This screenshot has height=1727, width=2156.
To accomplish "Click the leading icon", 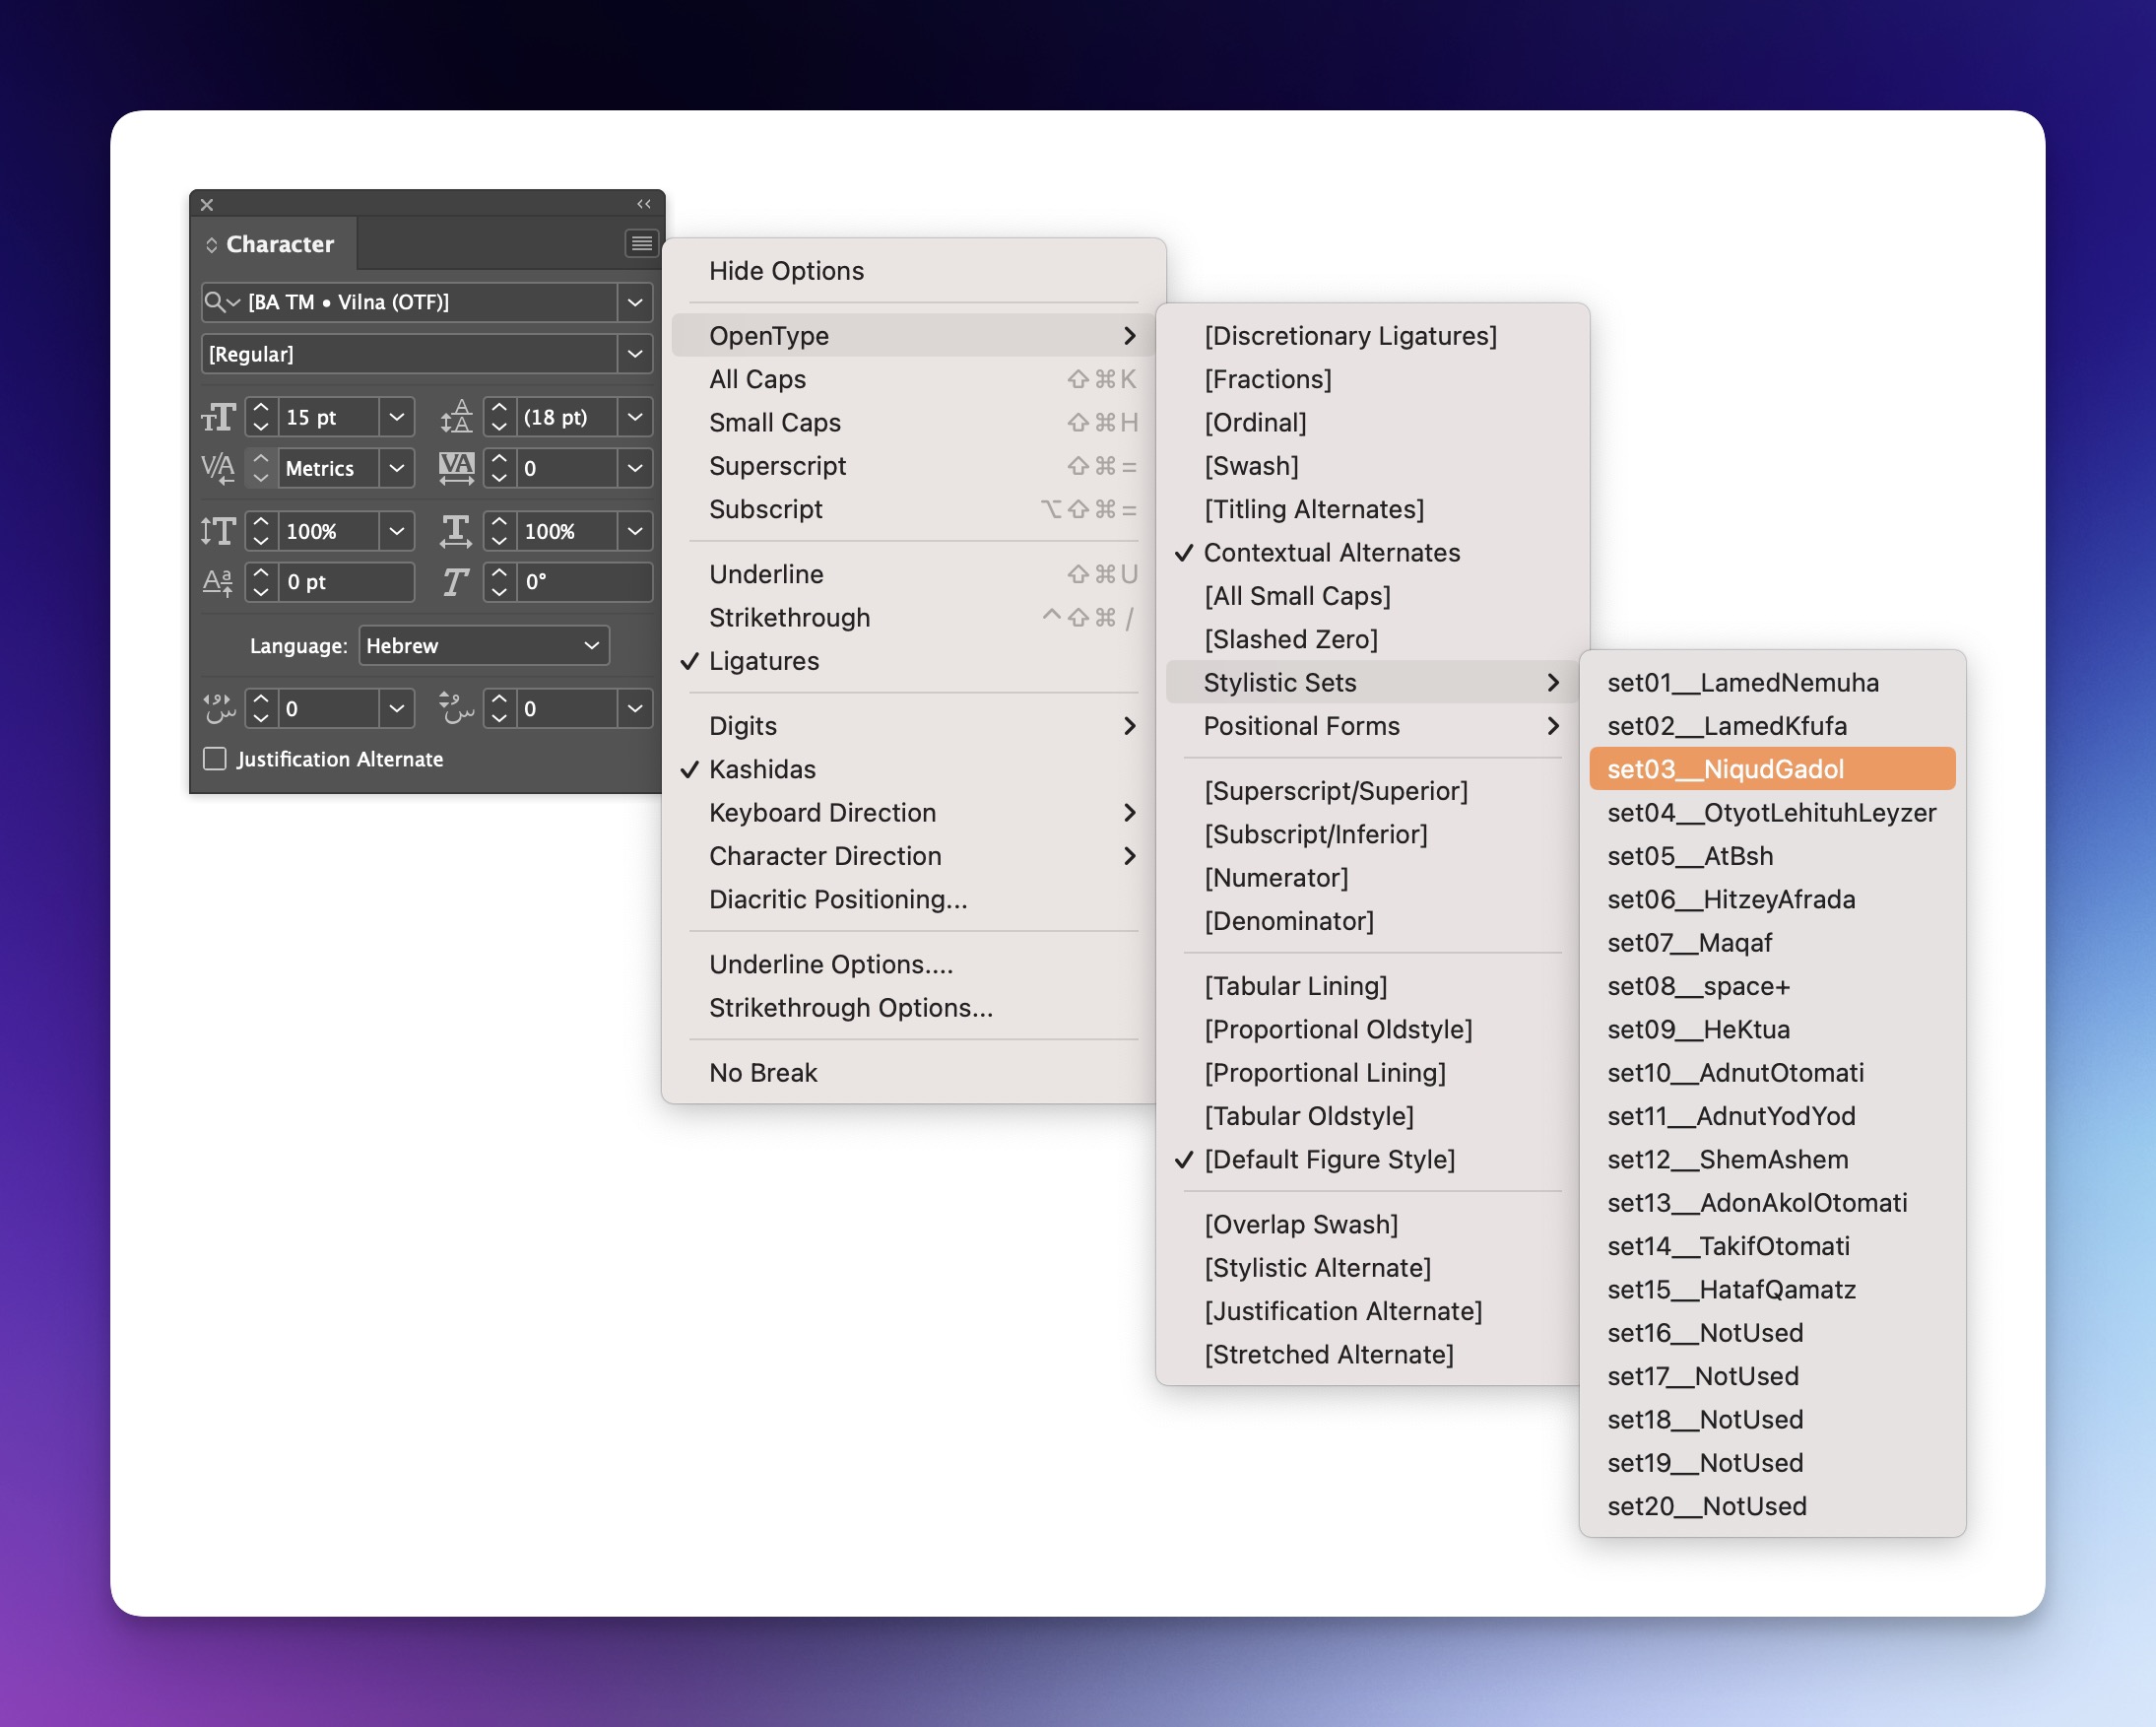I will [x=456, y=417].
